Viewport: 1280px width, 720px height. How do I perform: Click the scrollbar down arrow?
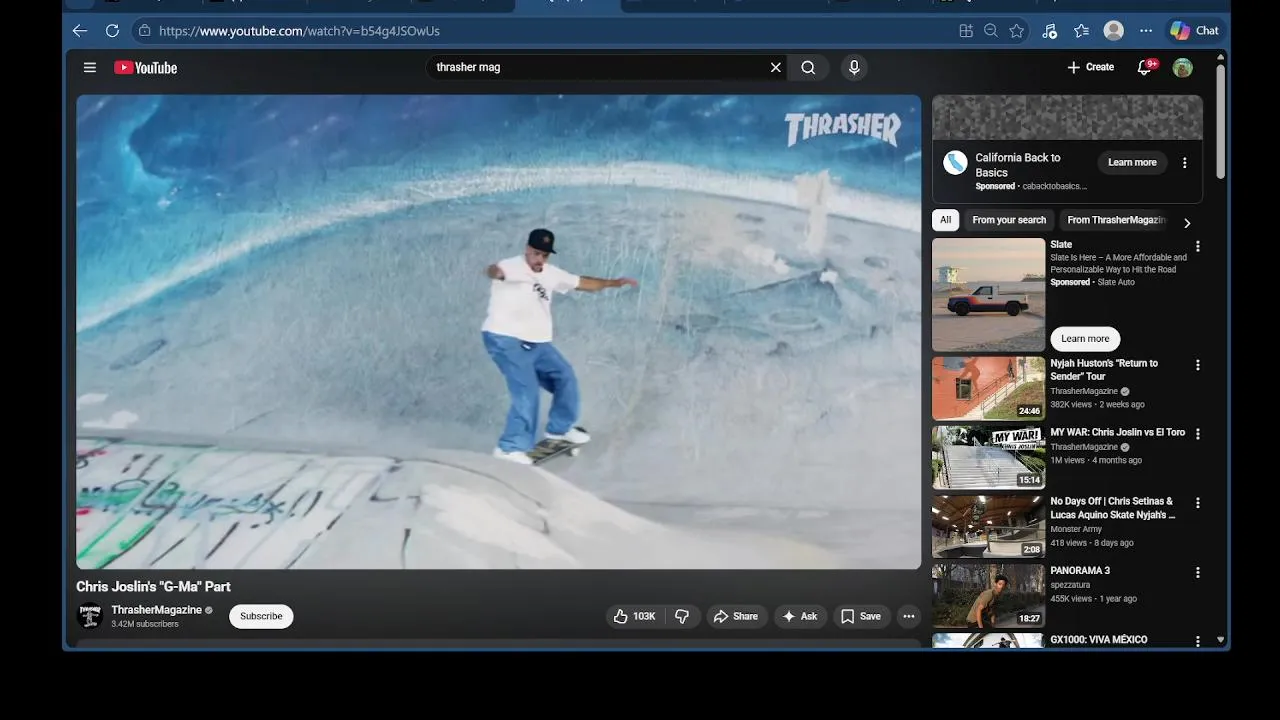tap(1220, 640)
